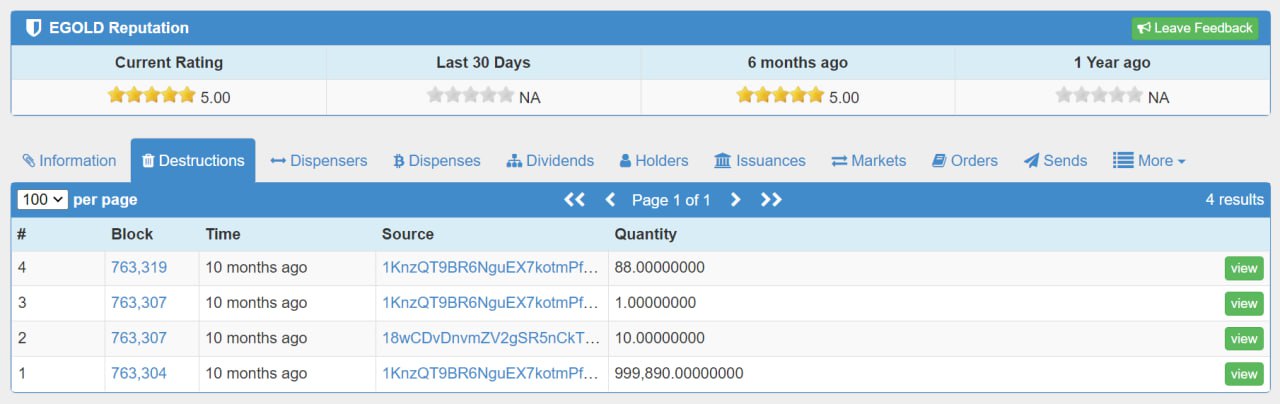
Task: Click the double-arrow icon on Dispensers
Action: (278, 160)
